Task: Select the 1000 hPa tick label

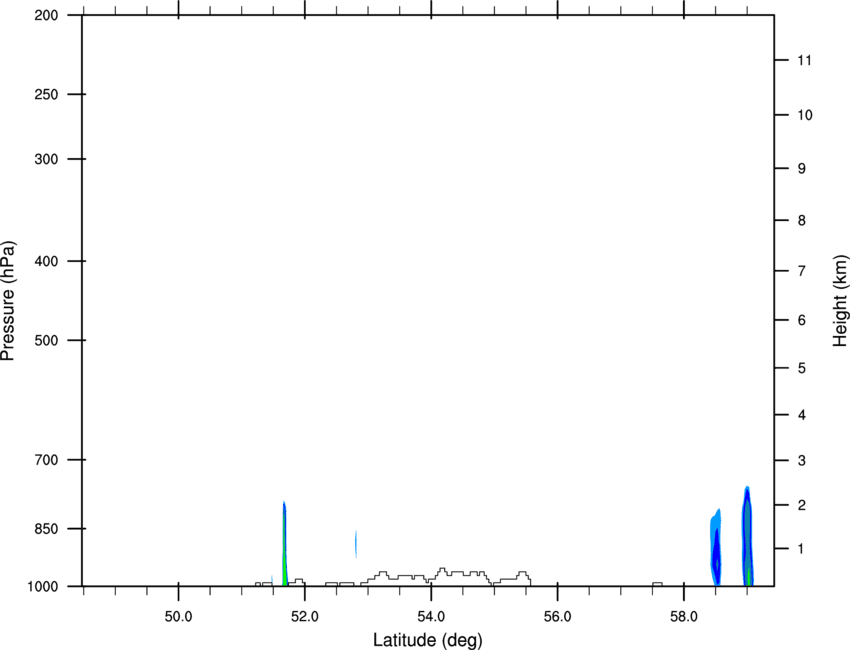Action: [x=43, y=586]
